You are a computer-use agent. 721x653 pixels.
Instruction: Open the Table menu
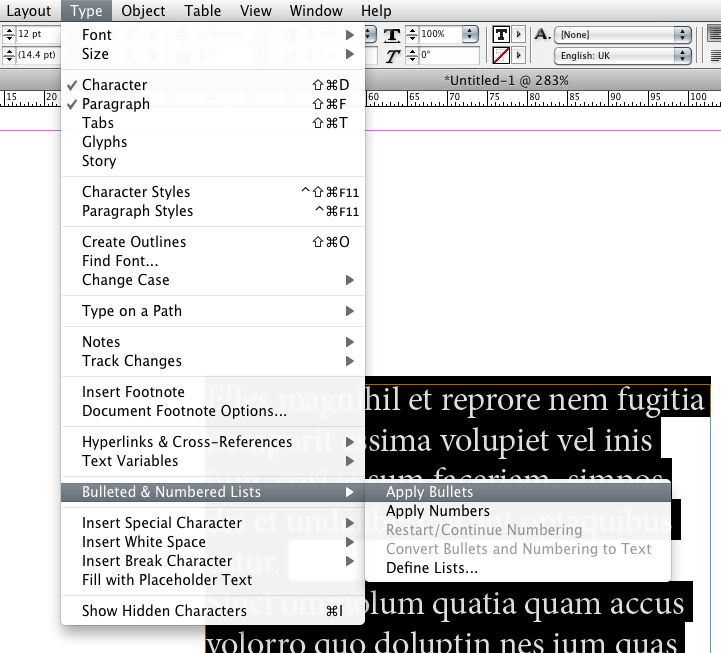pyautogui.click(x=202, y=11)
